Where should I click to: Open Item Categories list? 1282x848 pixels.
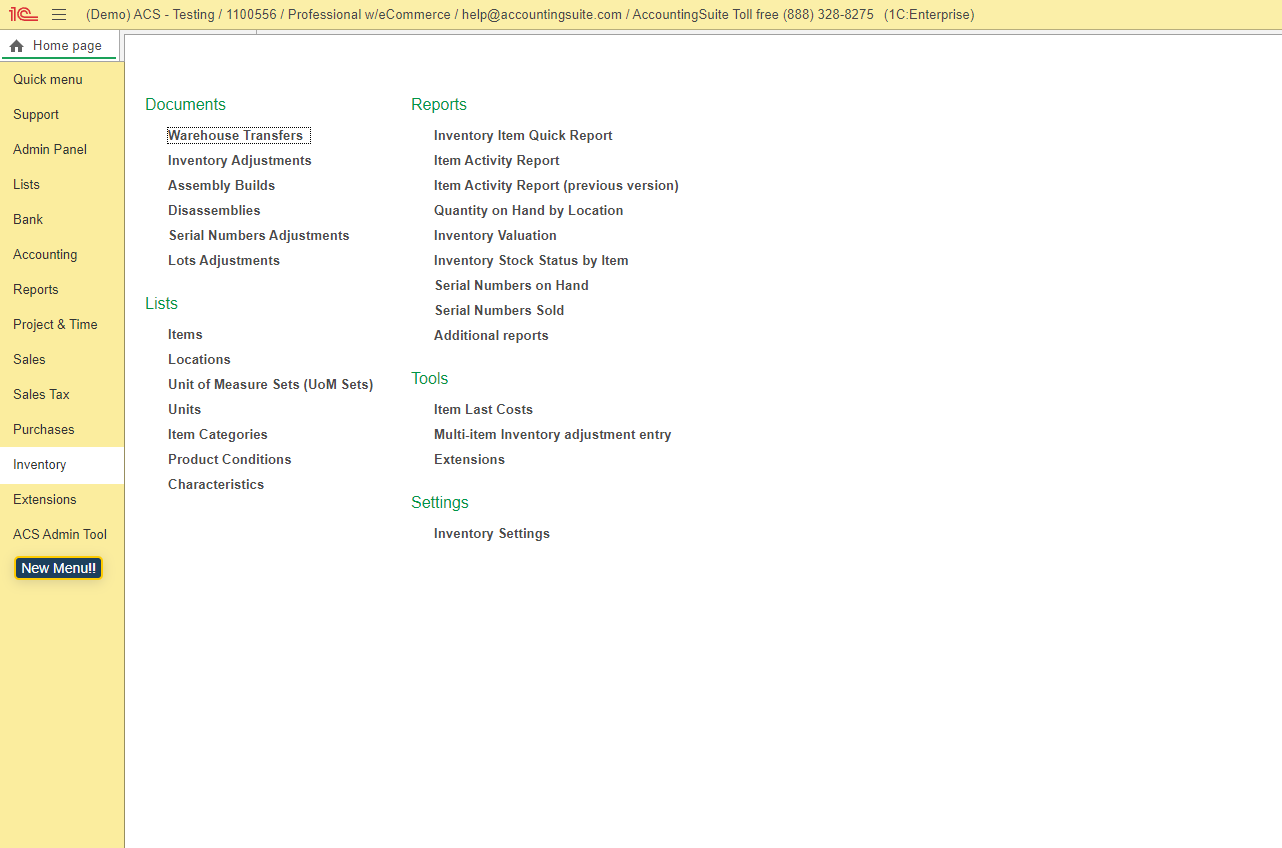point(218,435)
